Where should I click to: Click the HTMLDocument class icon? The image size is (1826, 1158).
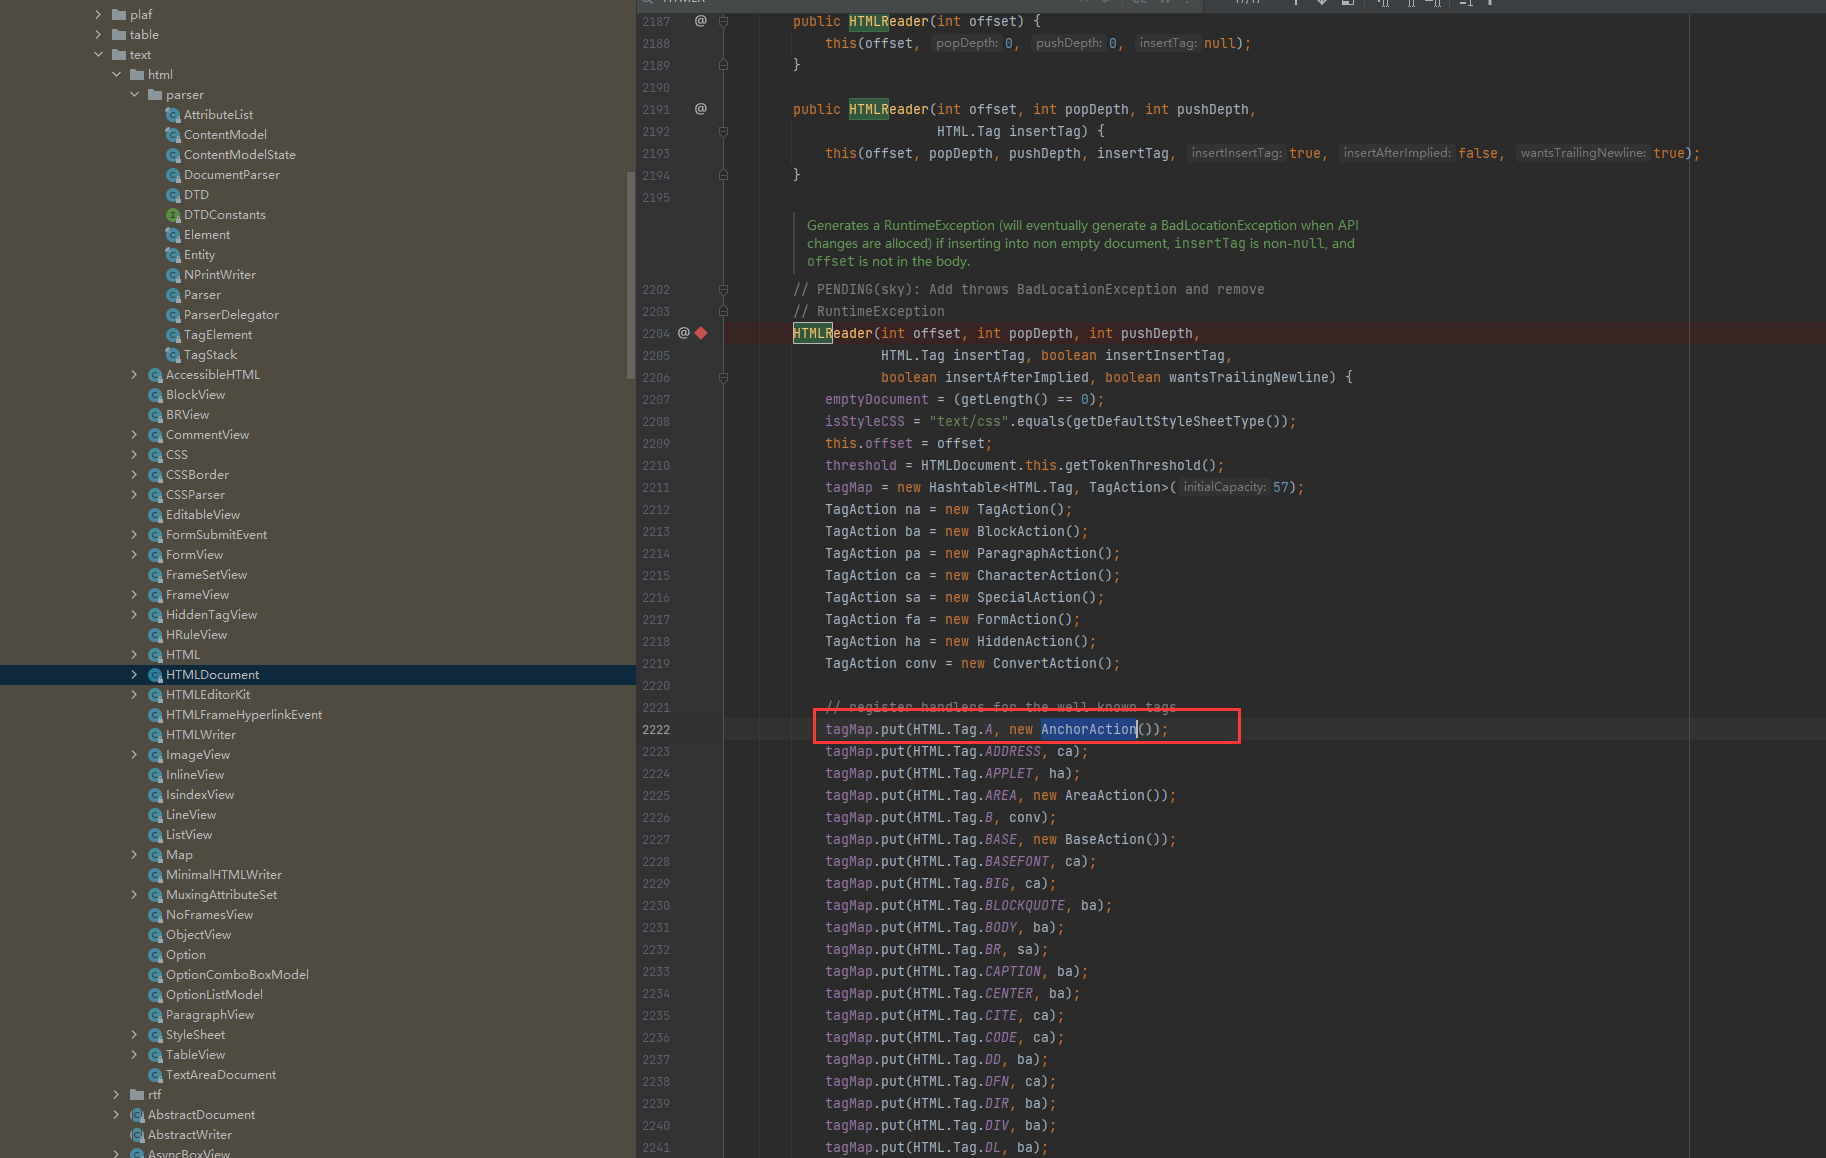click(155, 675)
